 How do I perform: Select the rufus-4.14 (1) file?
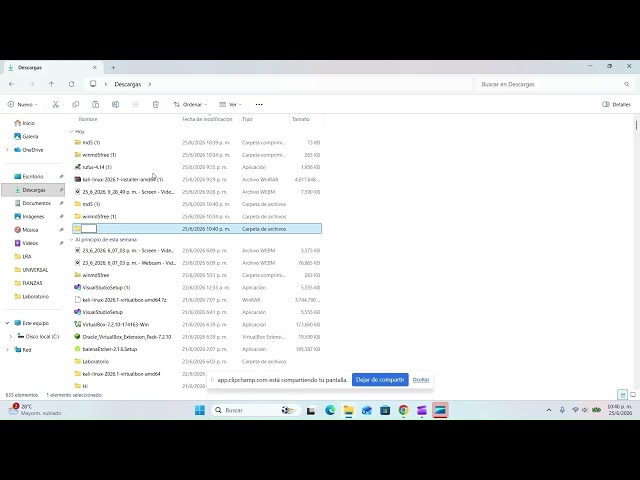[x=197, y=167]
